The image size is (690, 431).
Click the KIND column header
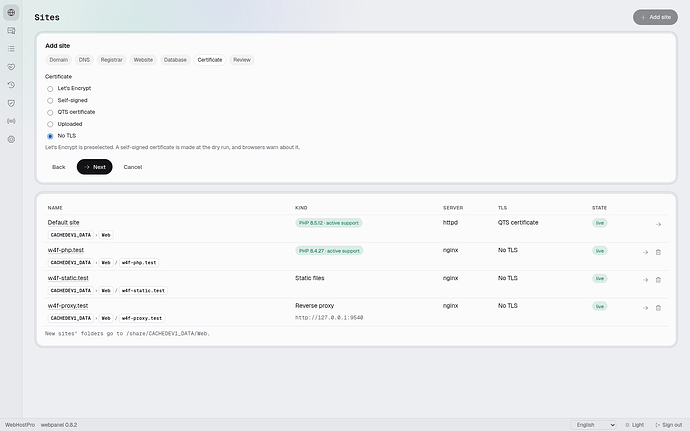pos(301,208)
